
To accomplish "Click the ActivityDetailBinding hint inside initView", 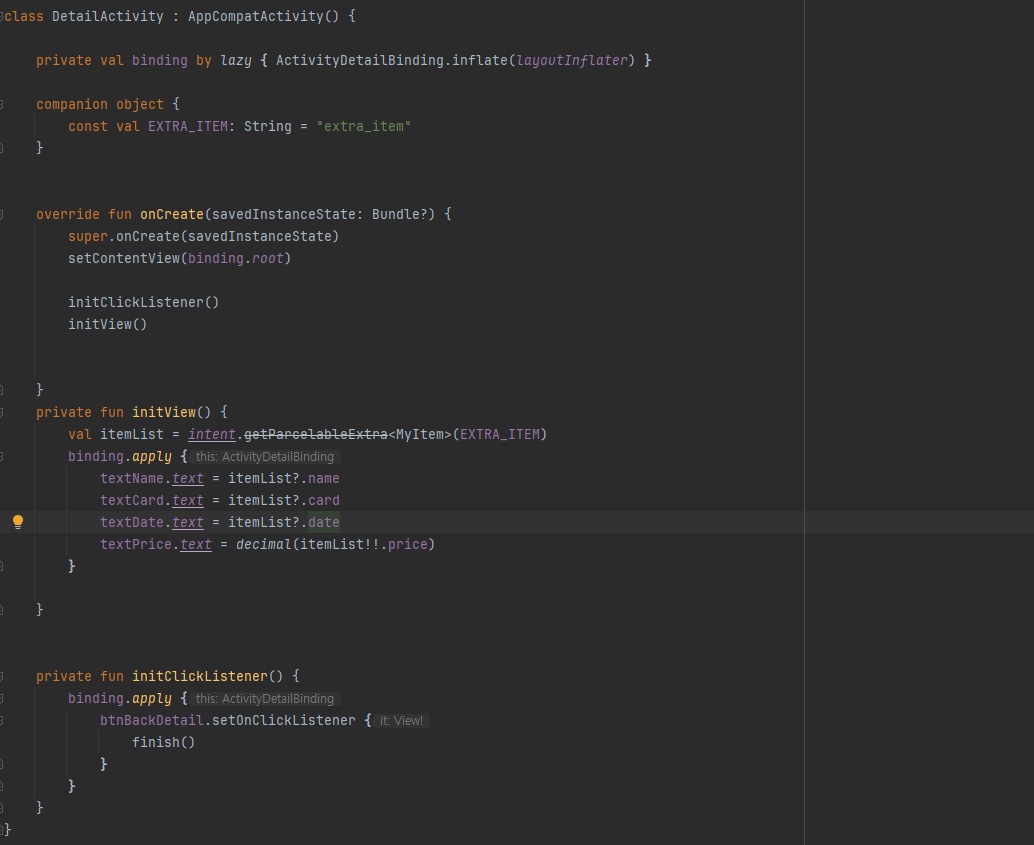I will pos(265,456).
